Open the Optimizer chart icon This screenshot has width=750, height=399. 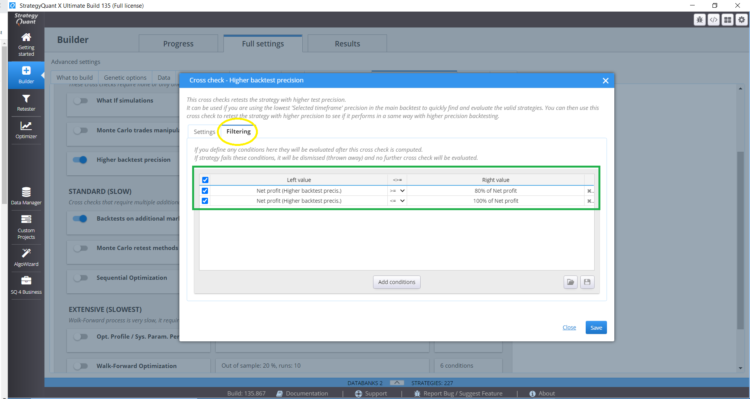click(x=26, y=126)
